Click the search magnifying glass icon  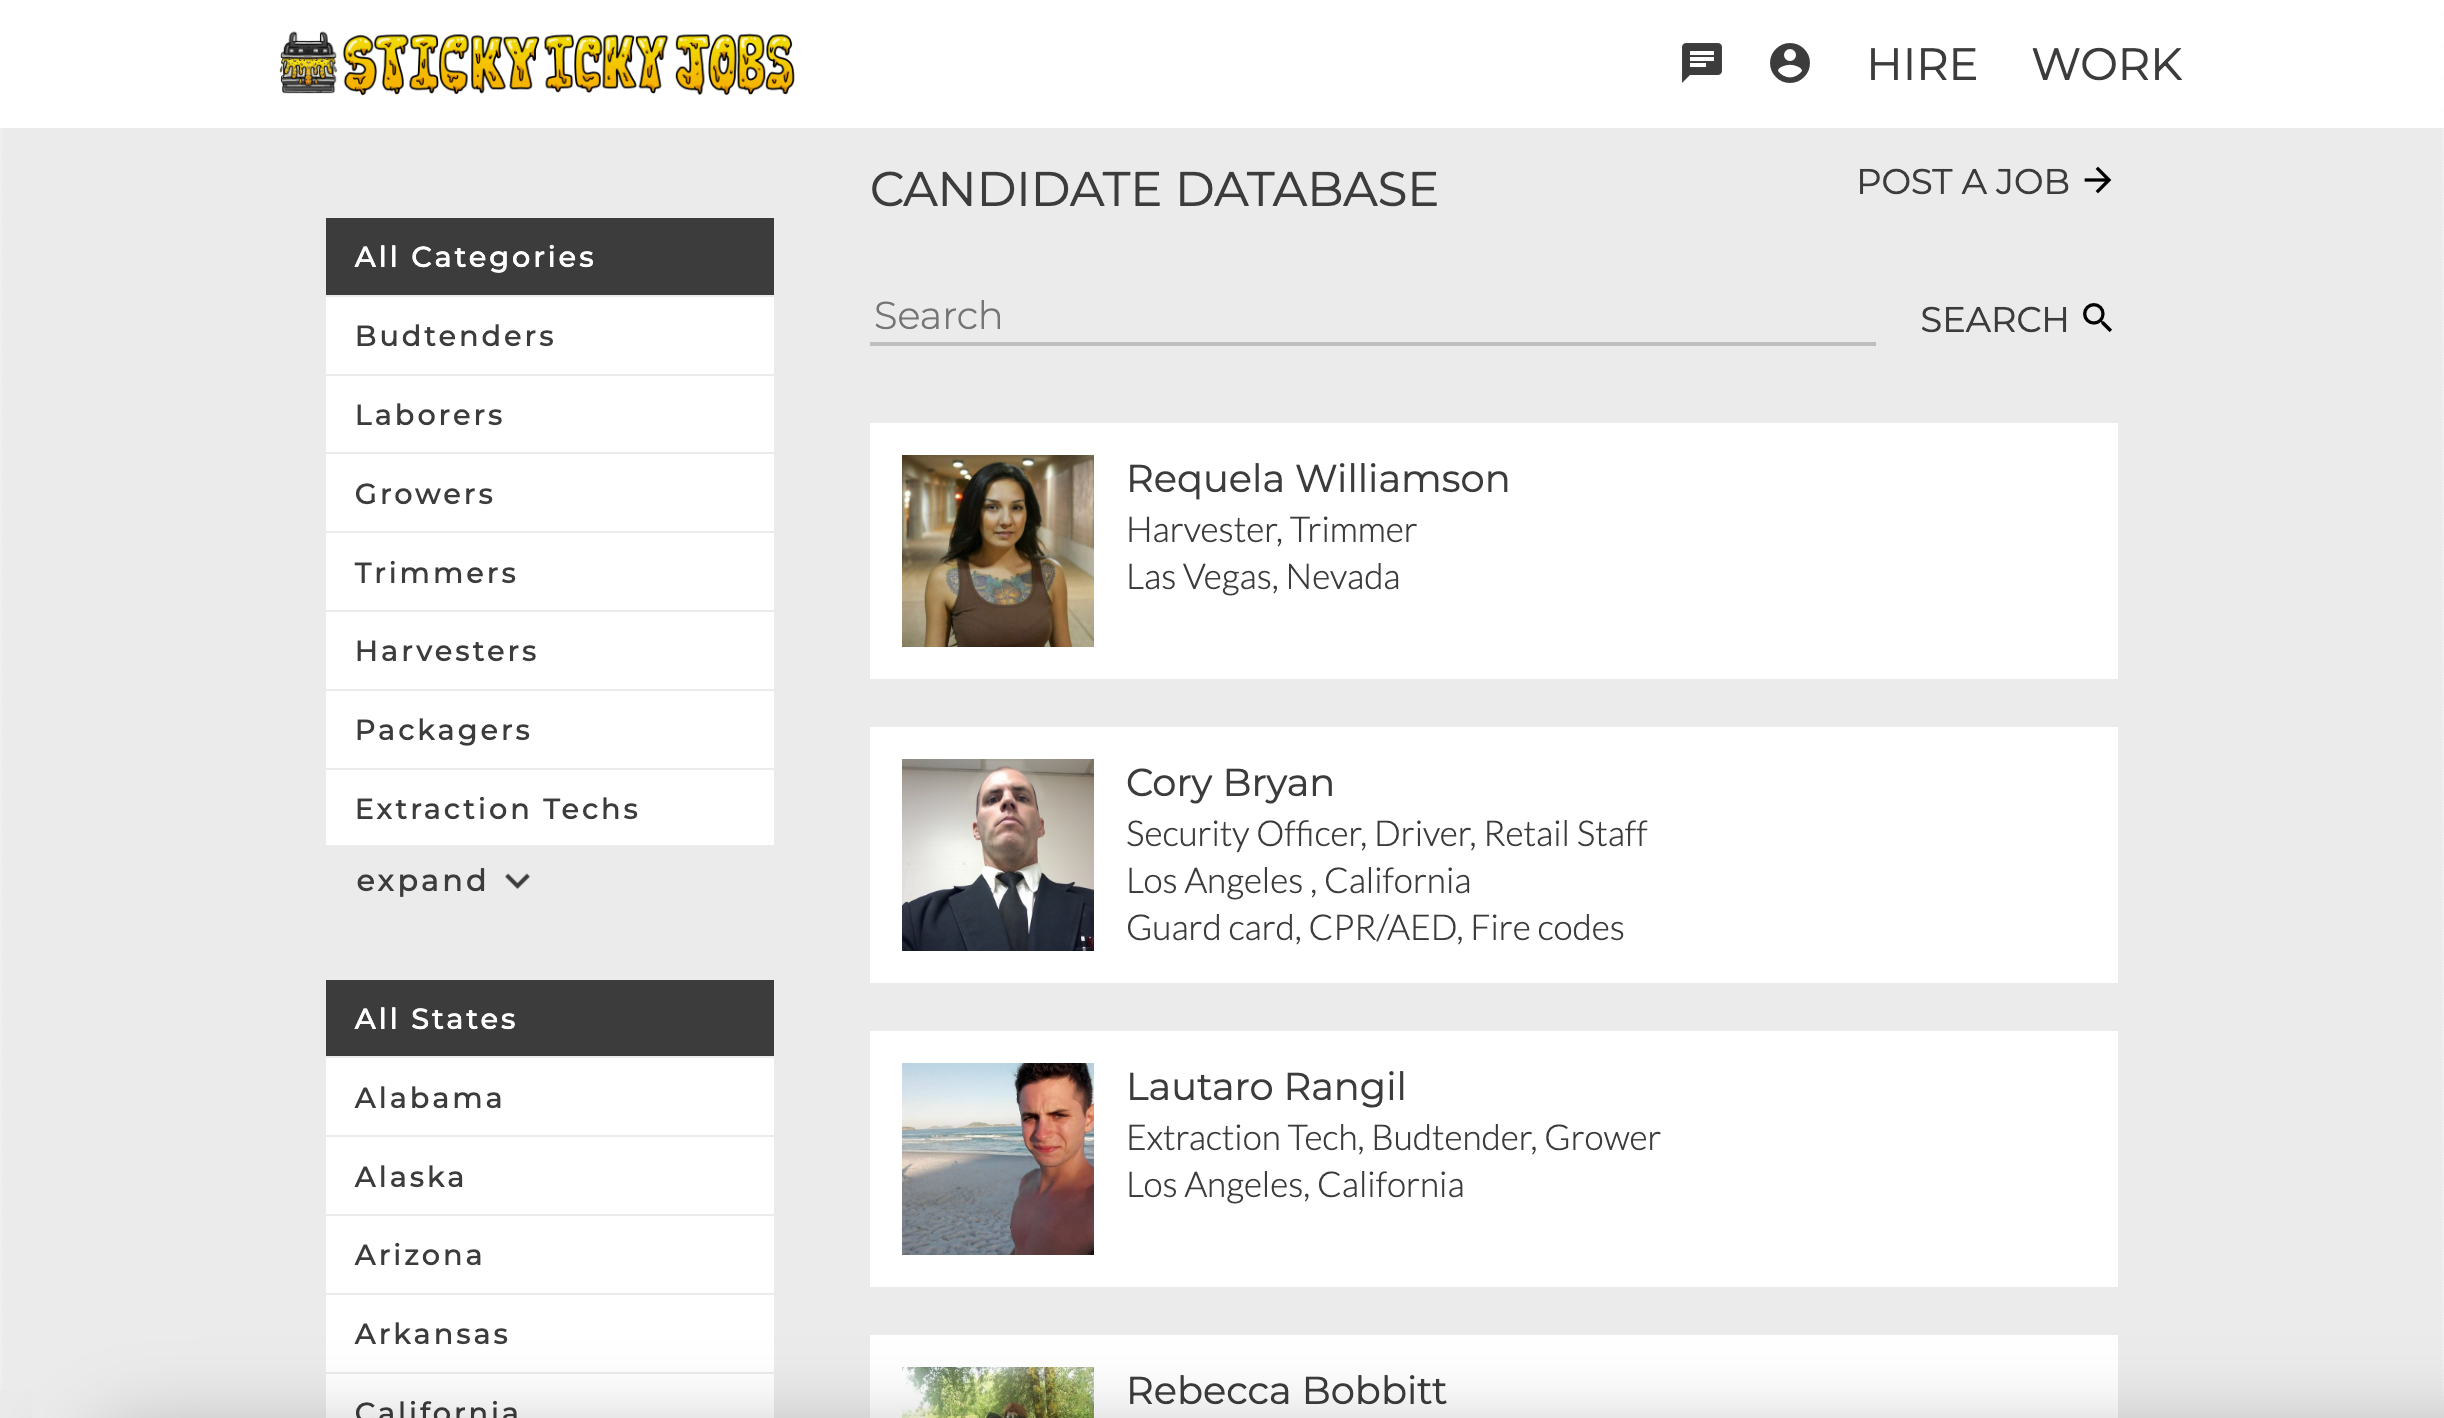tap(2097, 318)
